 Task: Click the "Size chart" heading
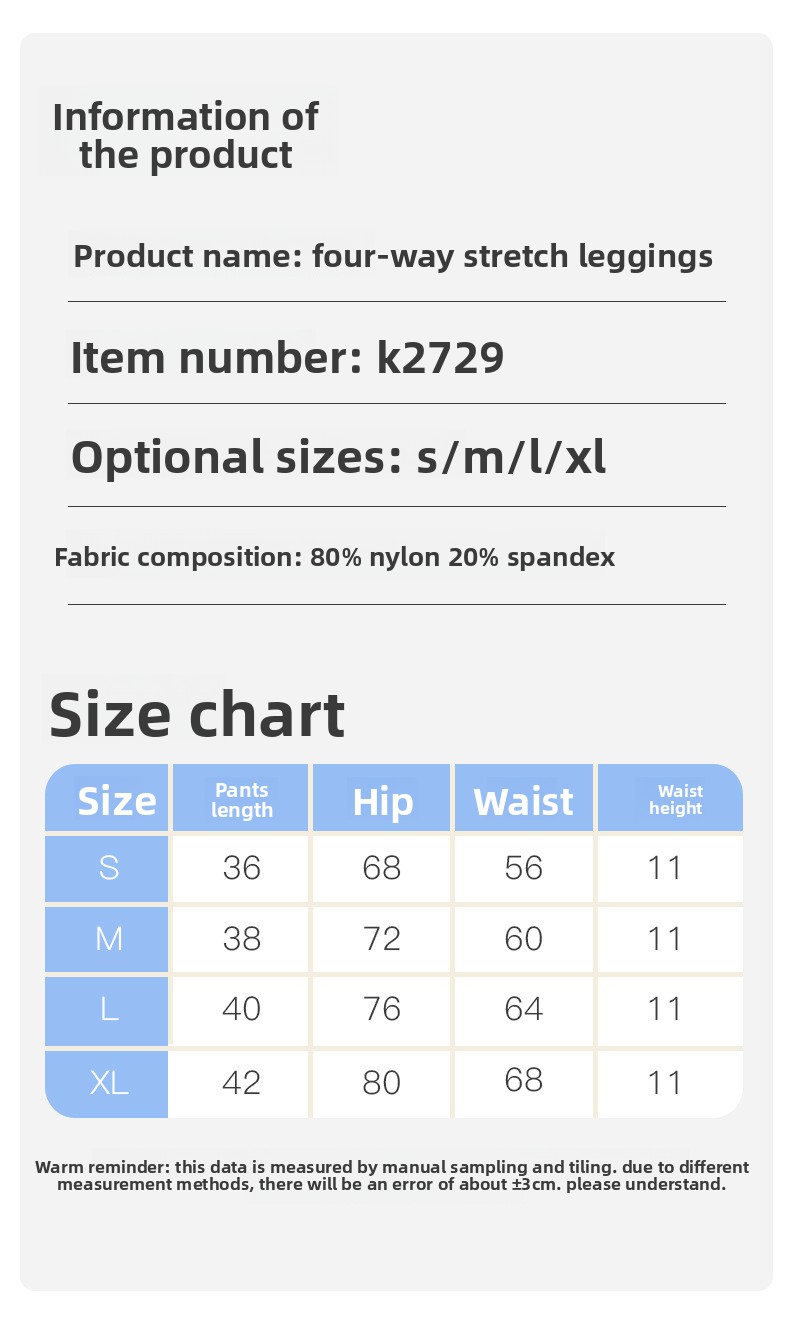(197, 714)
